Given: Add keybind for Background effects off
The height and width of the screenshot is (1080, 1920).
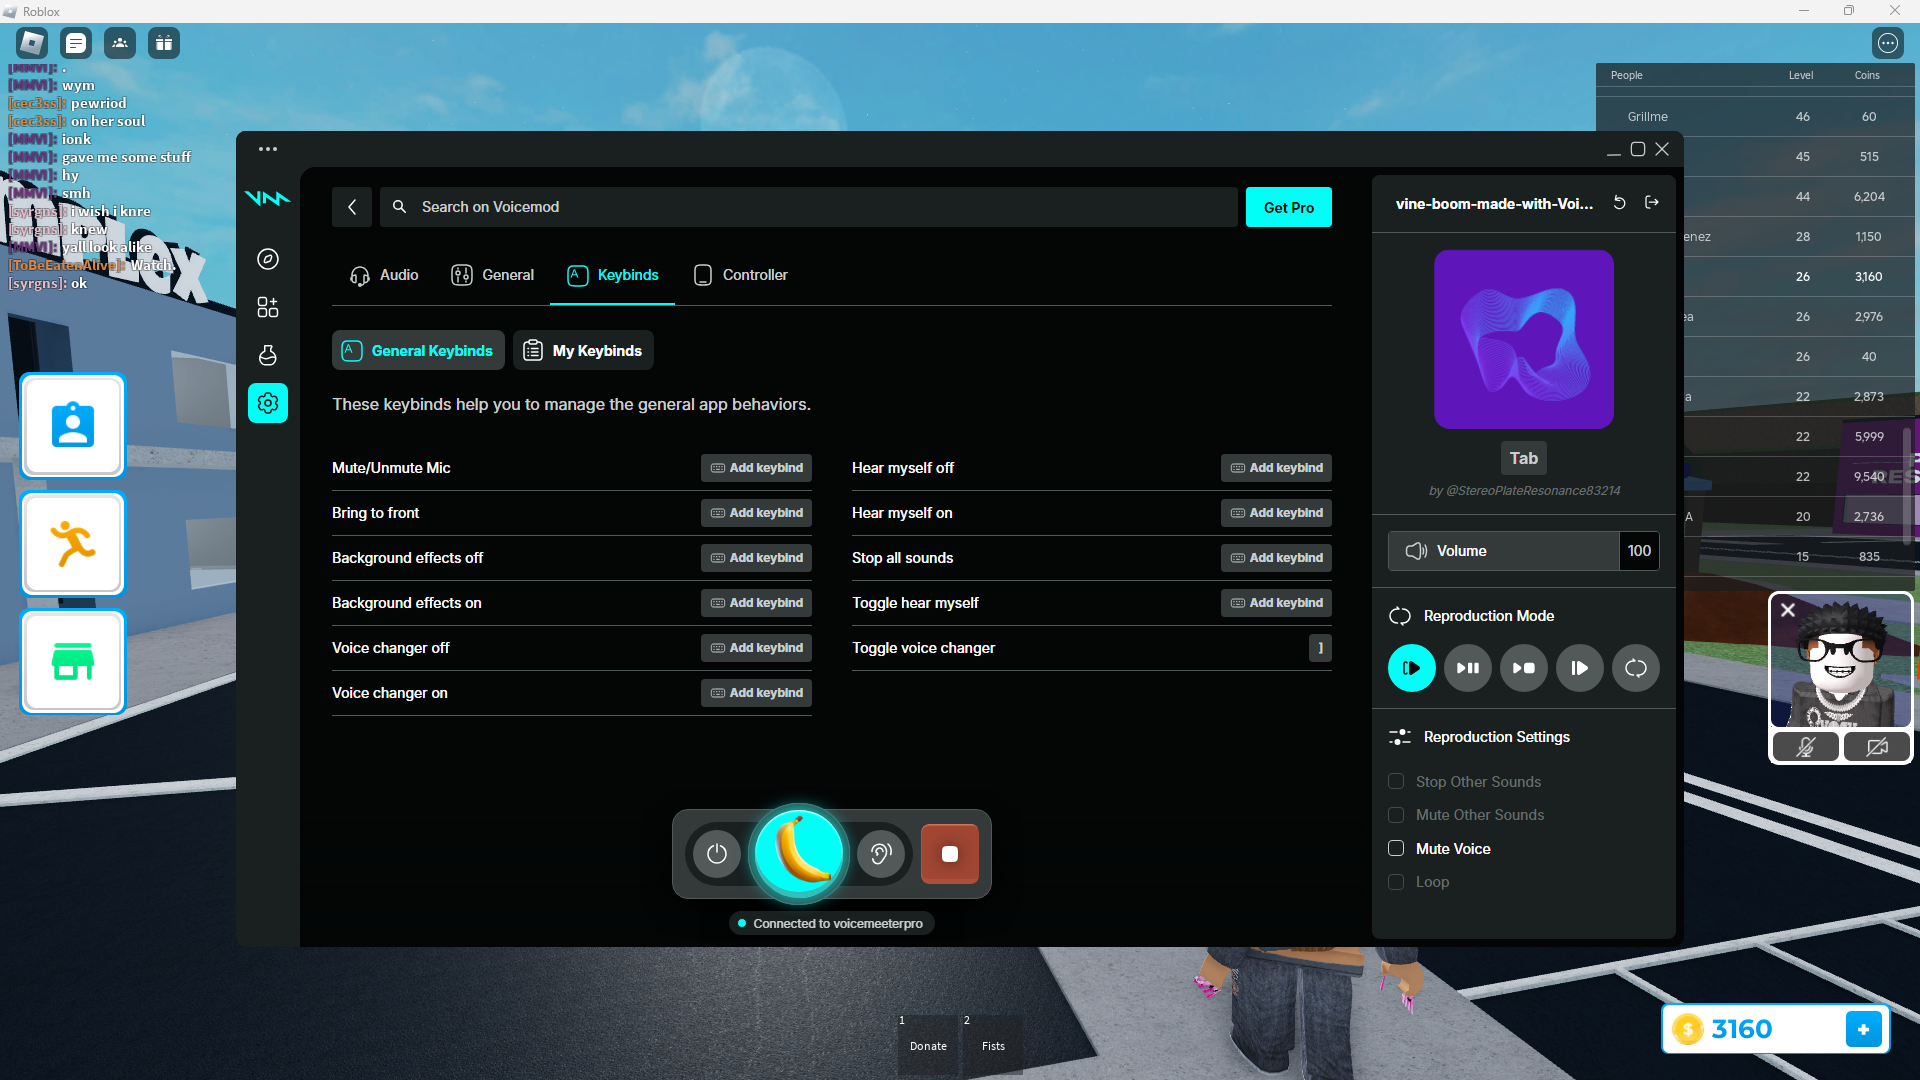Looking at the screenshot, I should point(756,558).
